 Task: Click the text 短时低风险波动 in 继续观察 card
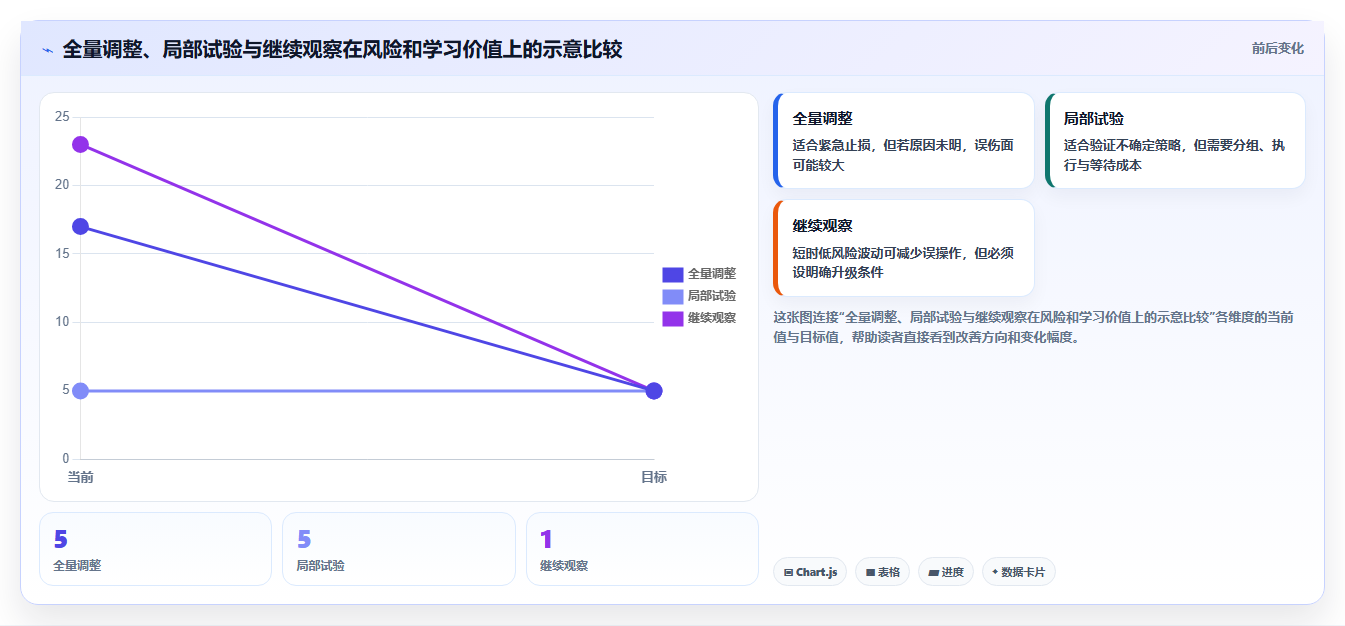[x=838, y=252]
